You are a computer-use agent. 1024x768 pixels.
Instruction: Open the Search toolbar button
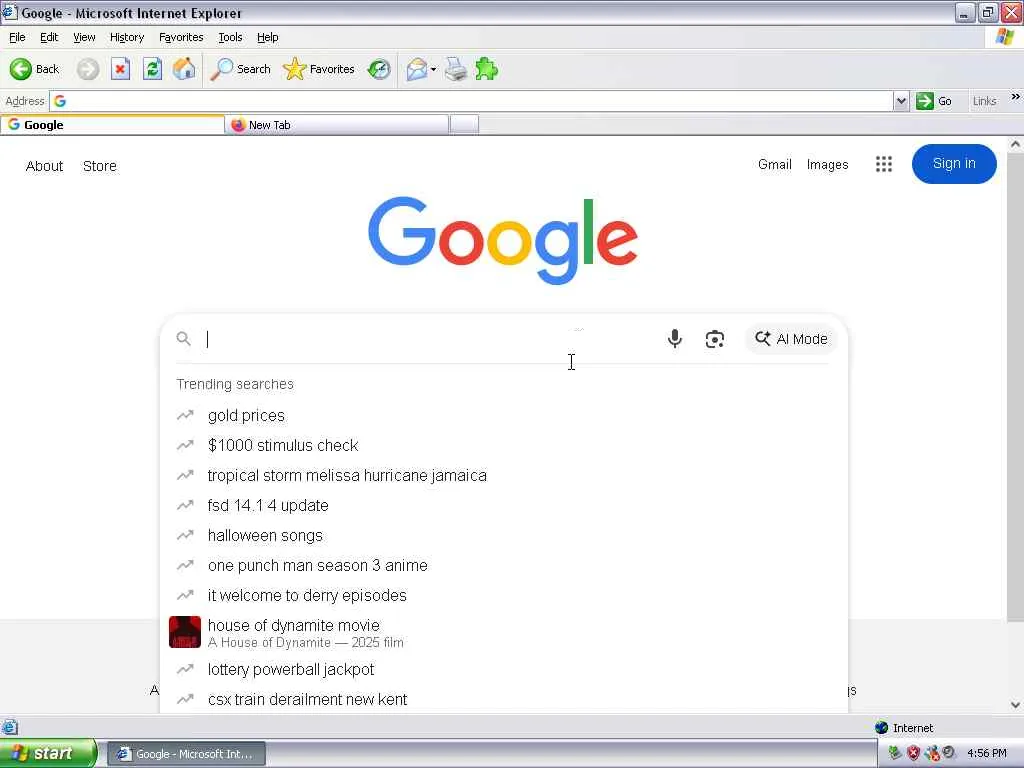(240, 69)
